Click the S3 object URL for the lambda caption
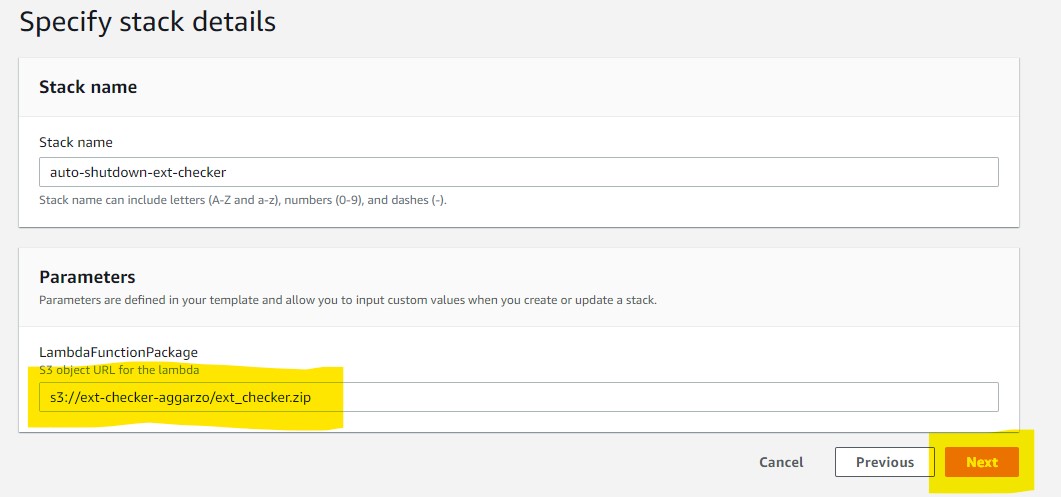Image resolution: width=1061 pixels, height=497 pixels. click(x=119, y=370)
